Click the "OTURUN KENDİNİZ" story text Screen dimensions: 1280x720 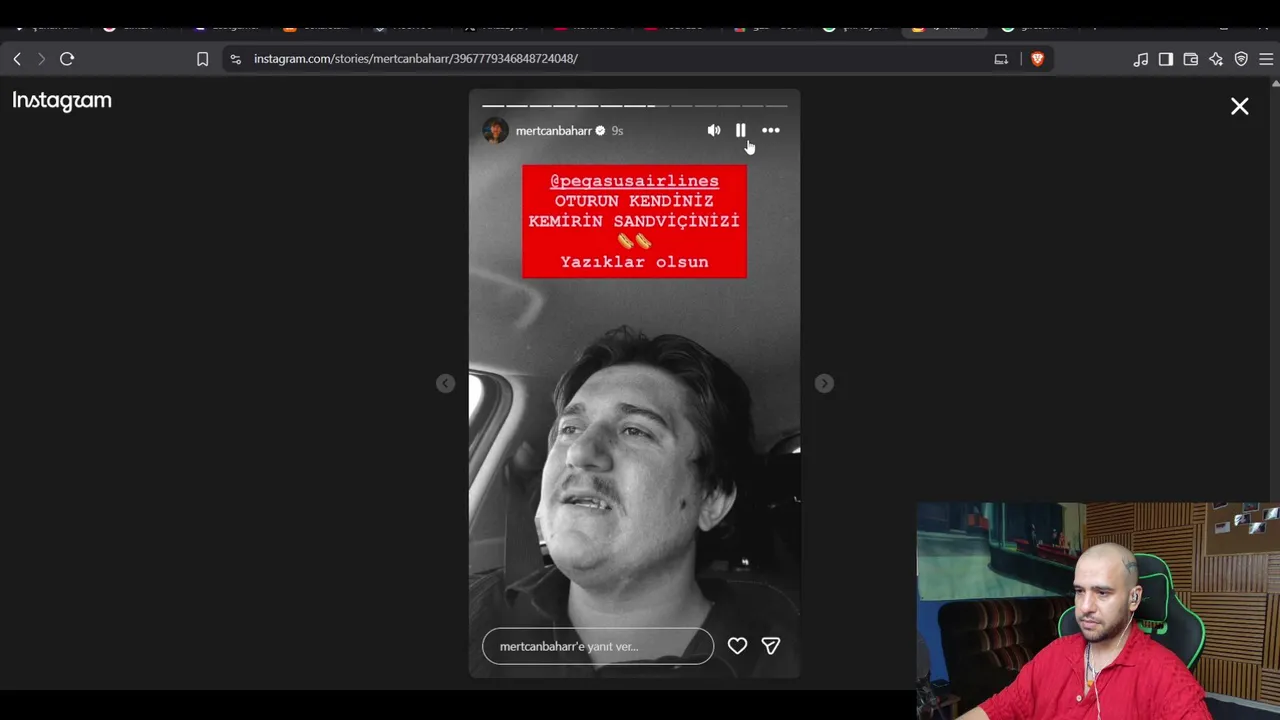point(634,201)
